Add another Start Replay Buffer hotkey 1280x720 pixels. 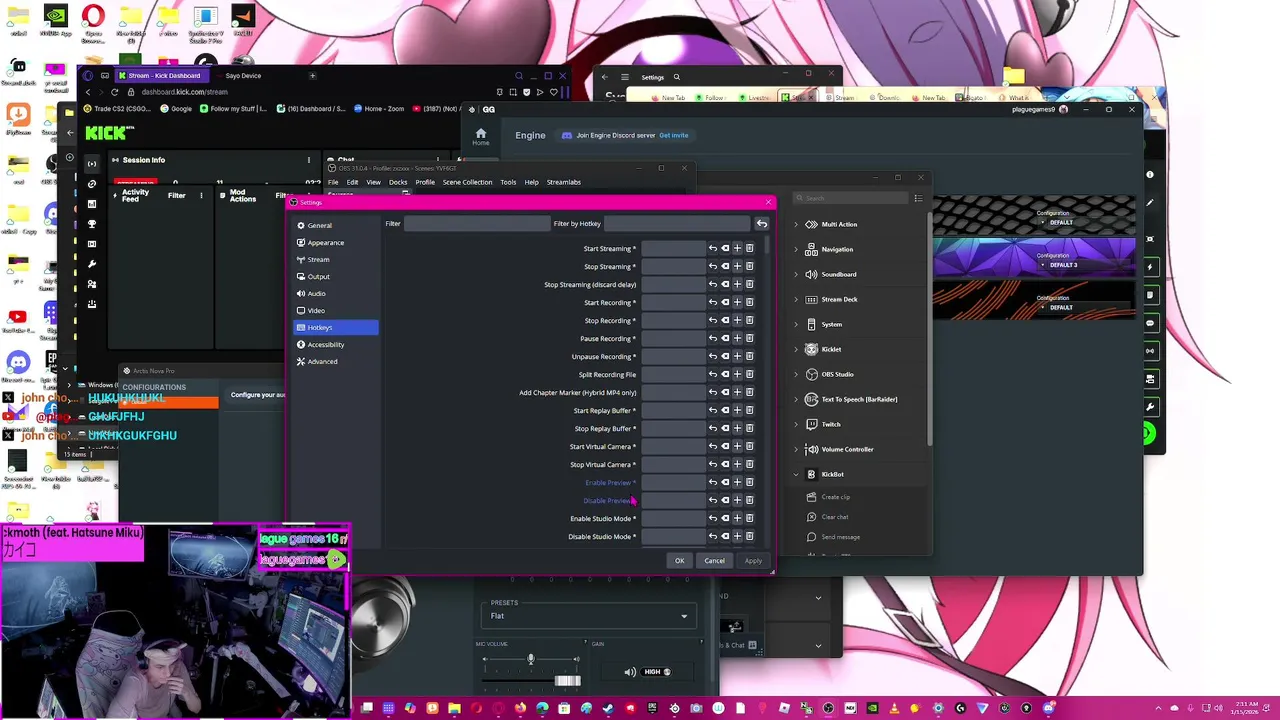click(737, 410)
